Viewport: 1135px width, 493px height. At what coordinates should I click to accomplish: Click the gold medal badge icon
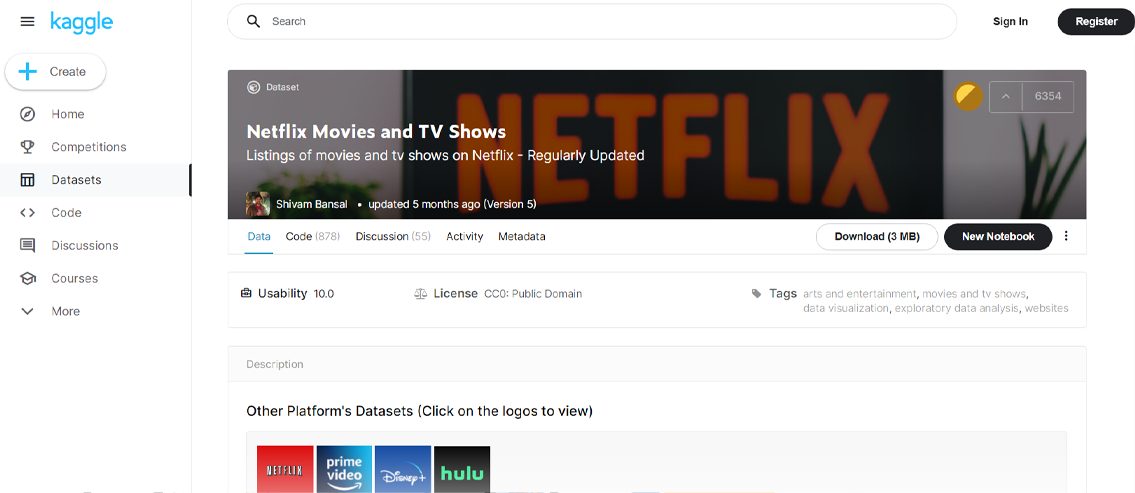pyautogui.click(x=968, y=96)
